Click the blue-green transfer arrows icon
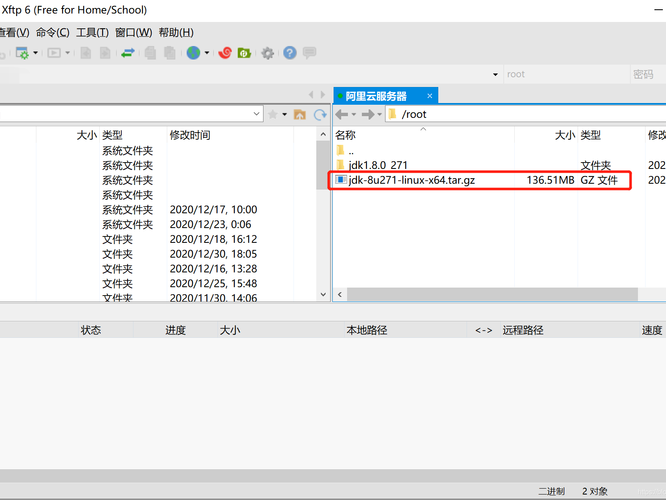This screenshot has height=500, width=666. pos(128,53)
